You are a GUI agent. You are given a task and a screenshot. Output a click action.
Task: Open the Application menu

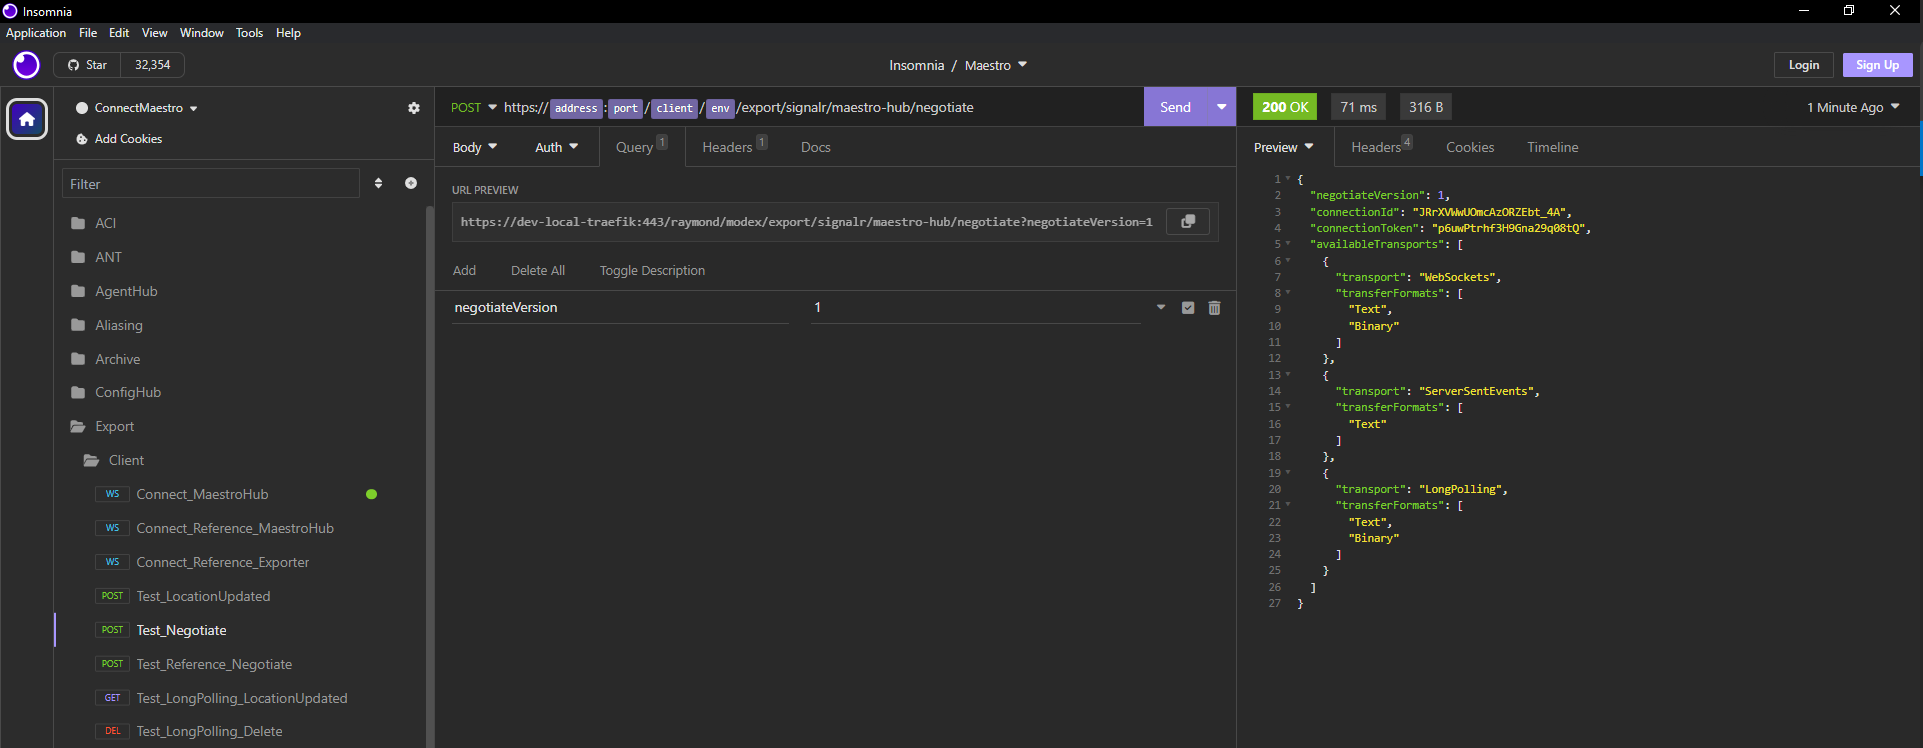(36, 33)
